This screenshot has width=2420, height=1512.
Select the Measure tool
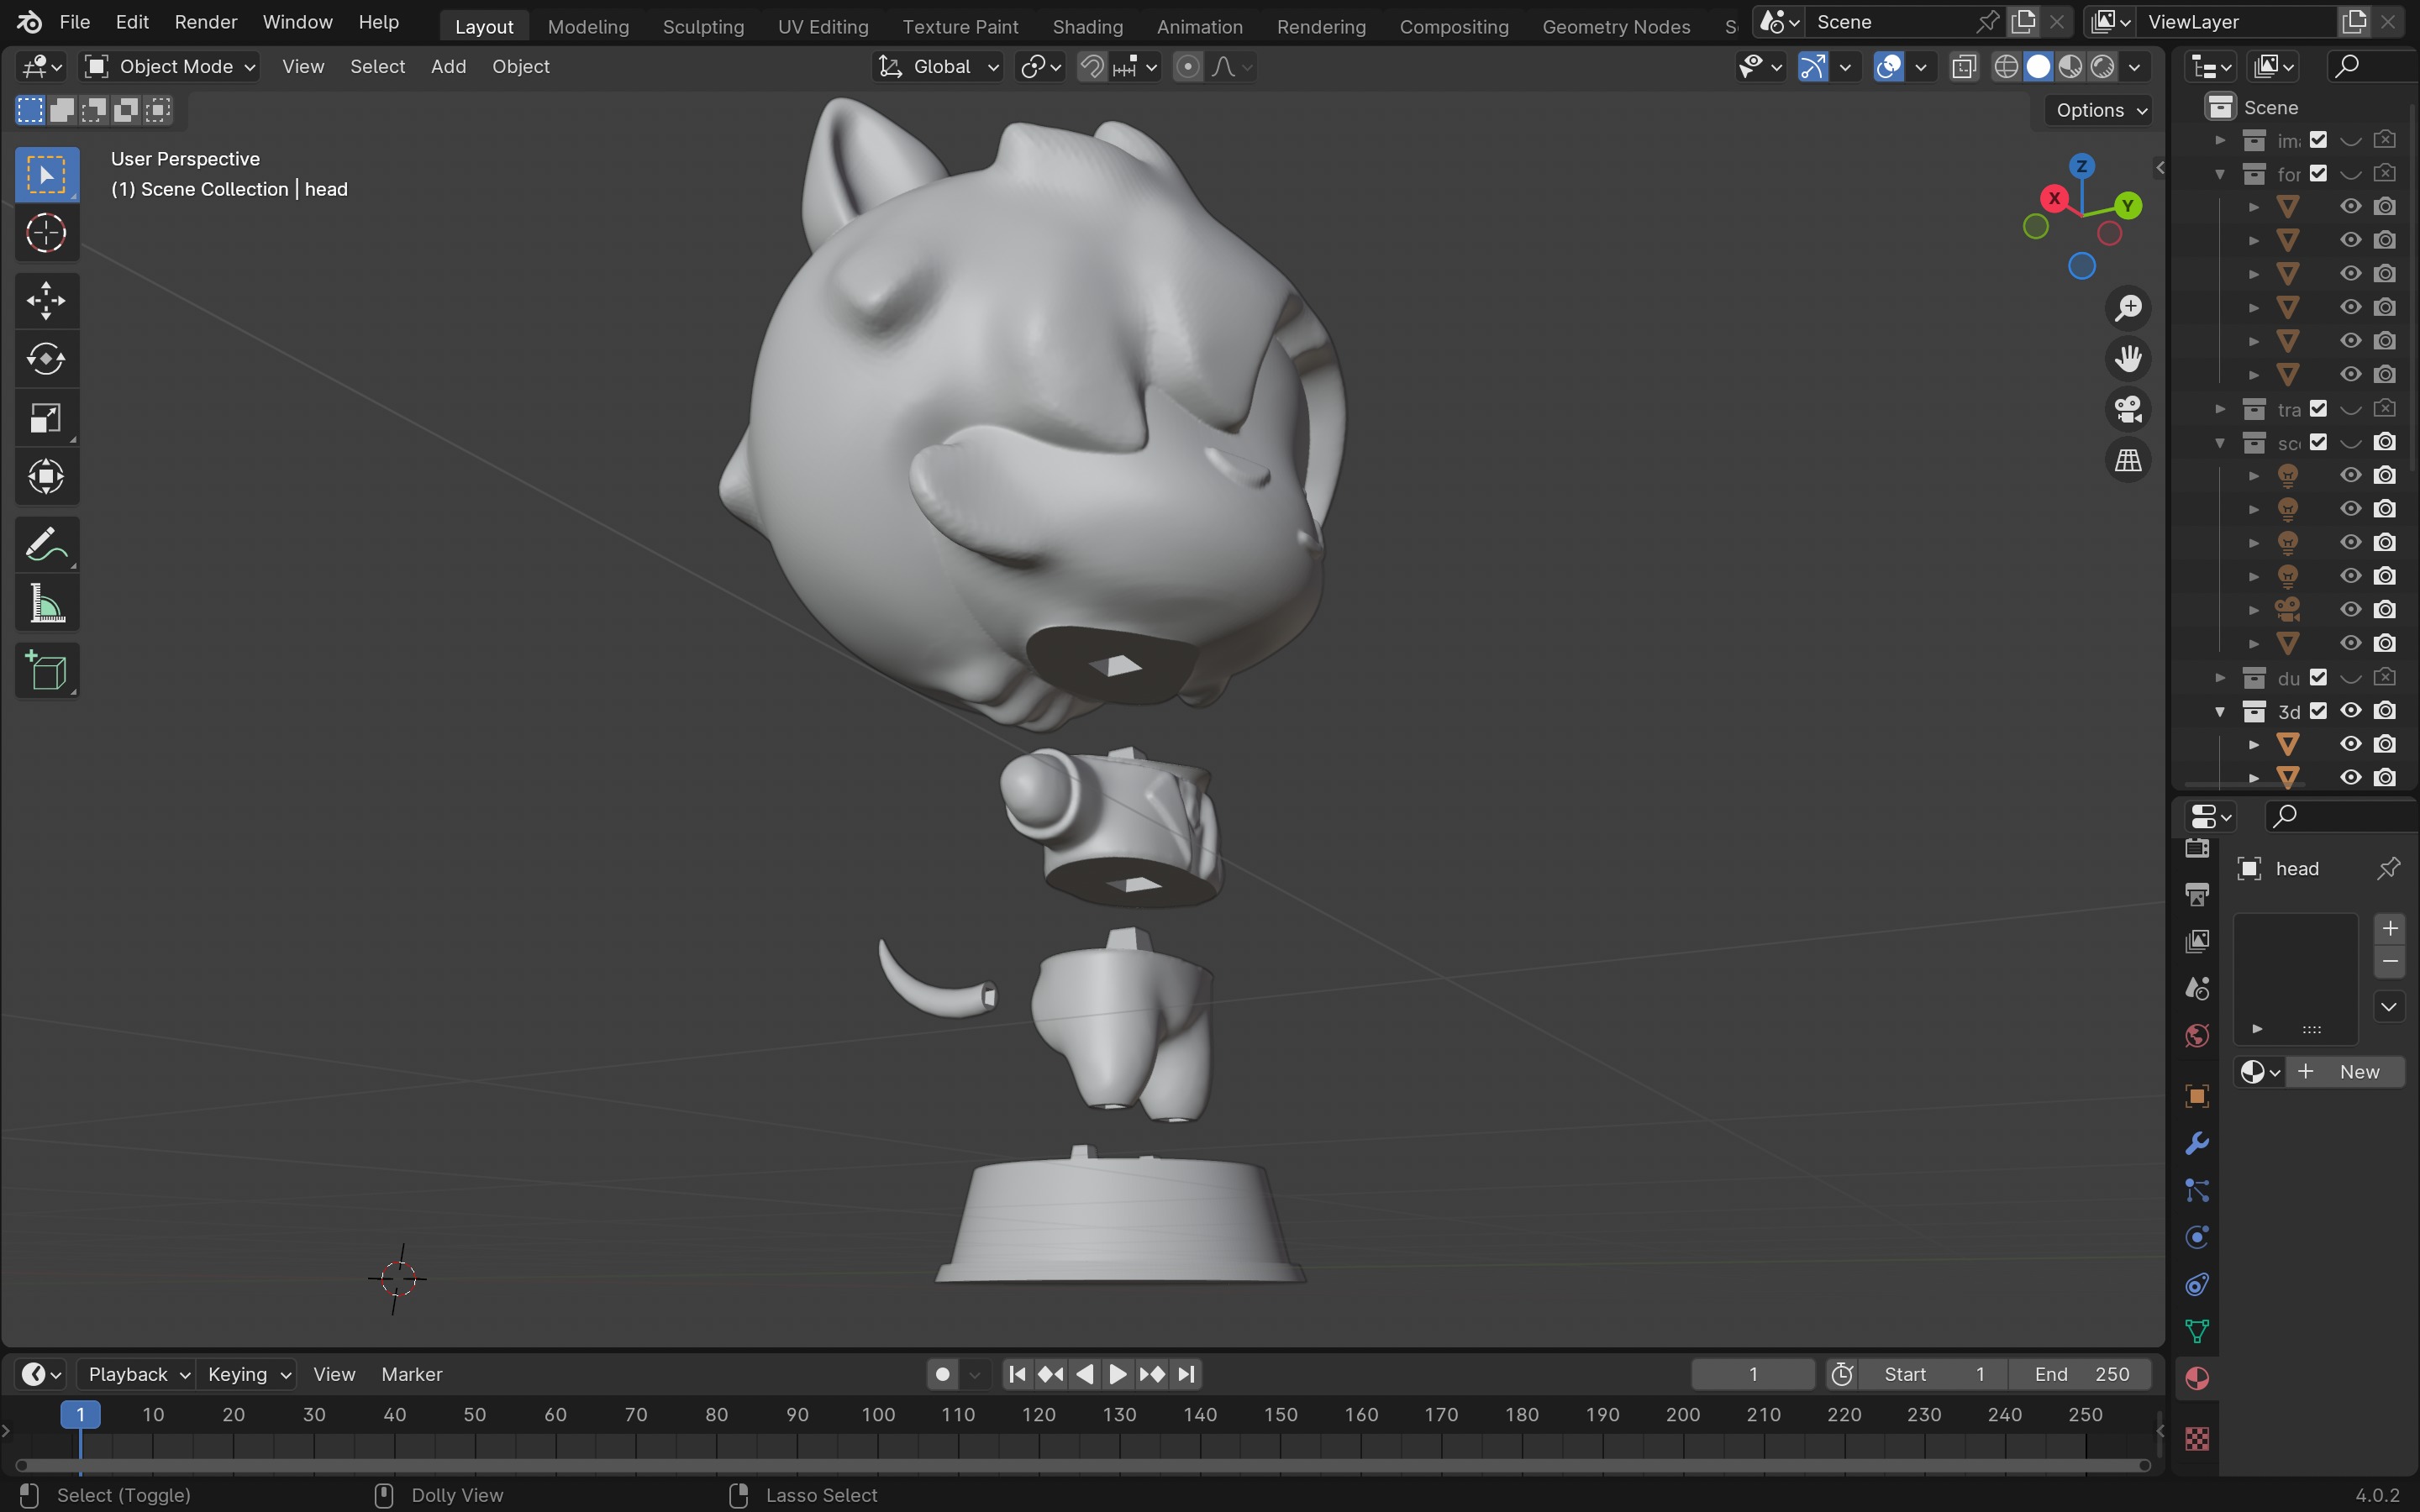click(x=46, y=604)
